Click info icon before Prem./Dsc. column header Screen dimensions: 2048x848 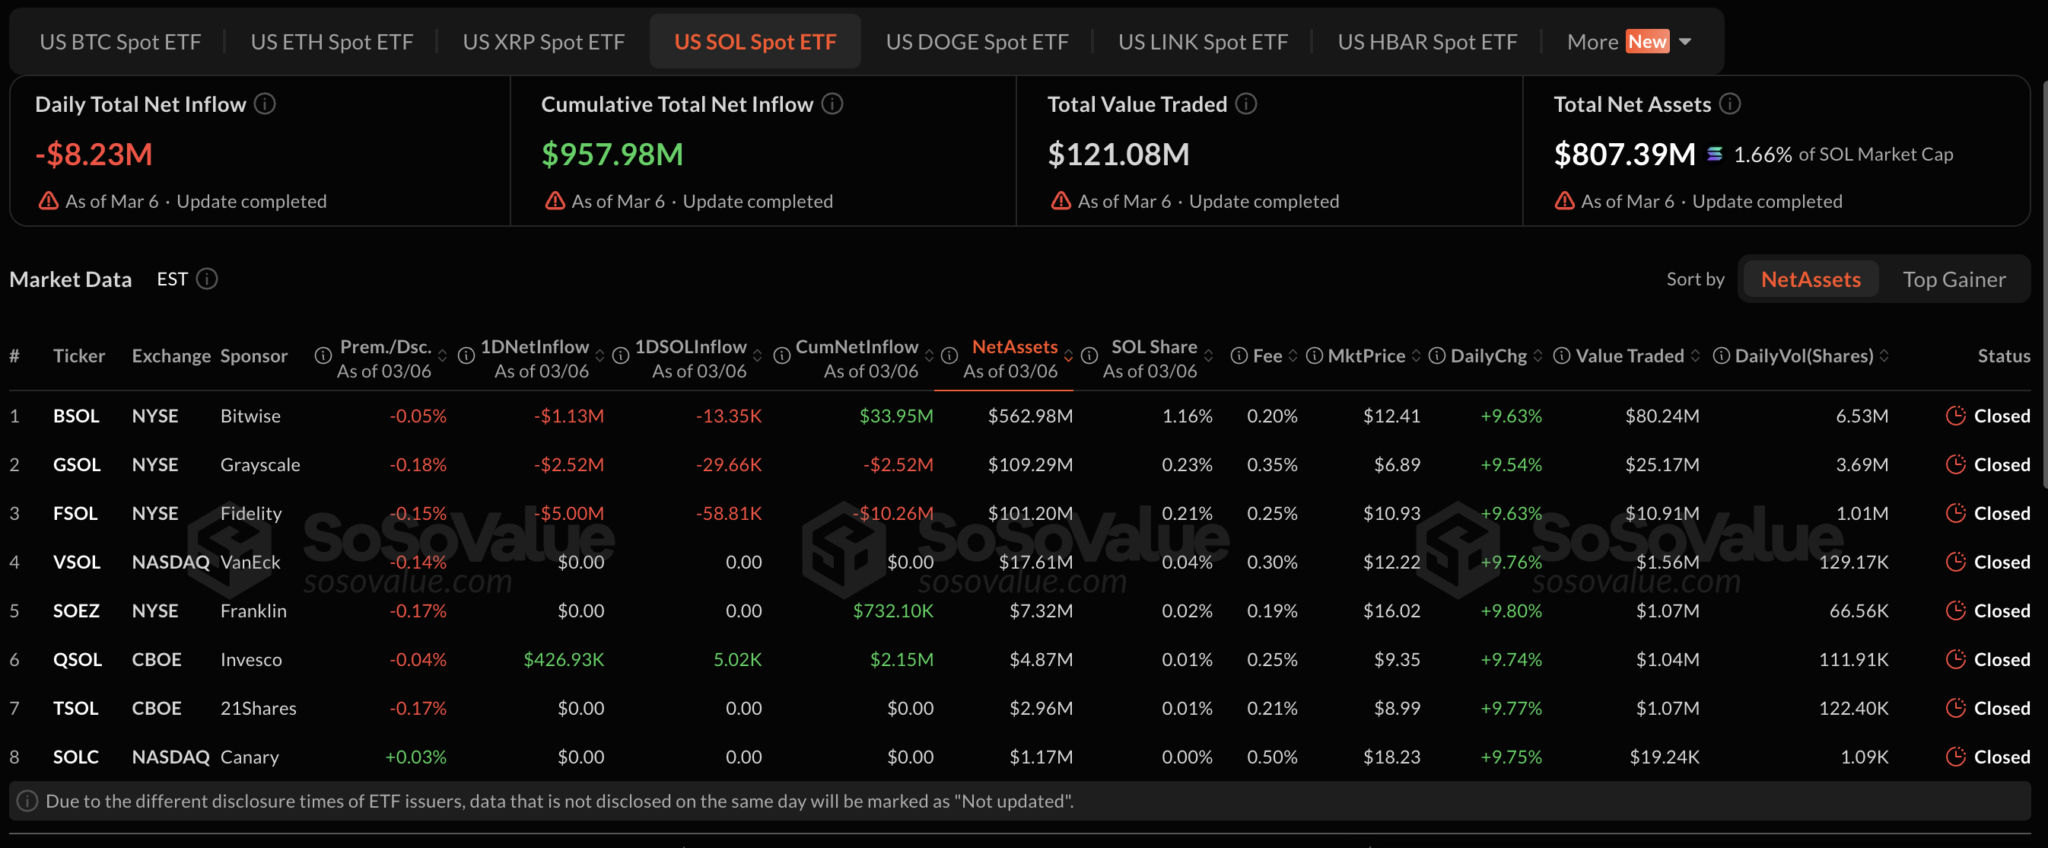(323, 356)
